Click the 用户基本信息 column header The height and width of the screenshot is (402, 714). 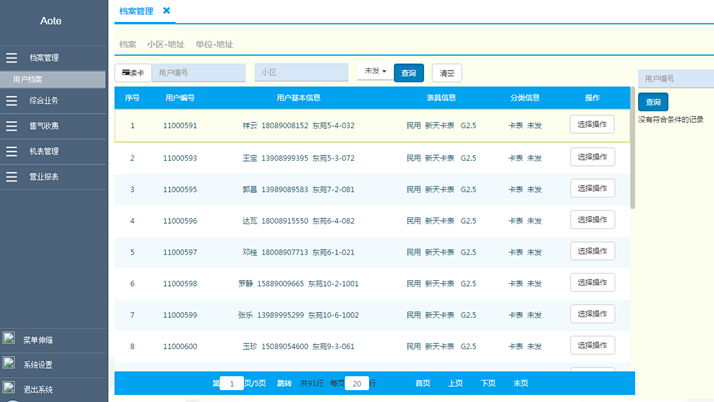(x=298, y=98)
